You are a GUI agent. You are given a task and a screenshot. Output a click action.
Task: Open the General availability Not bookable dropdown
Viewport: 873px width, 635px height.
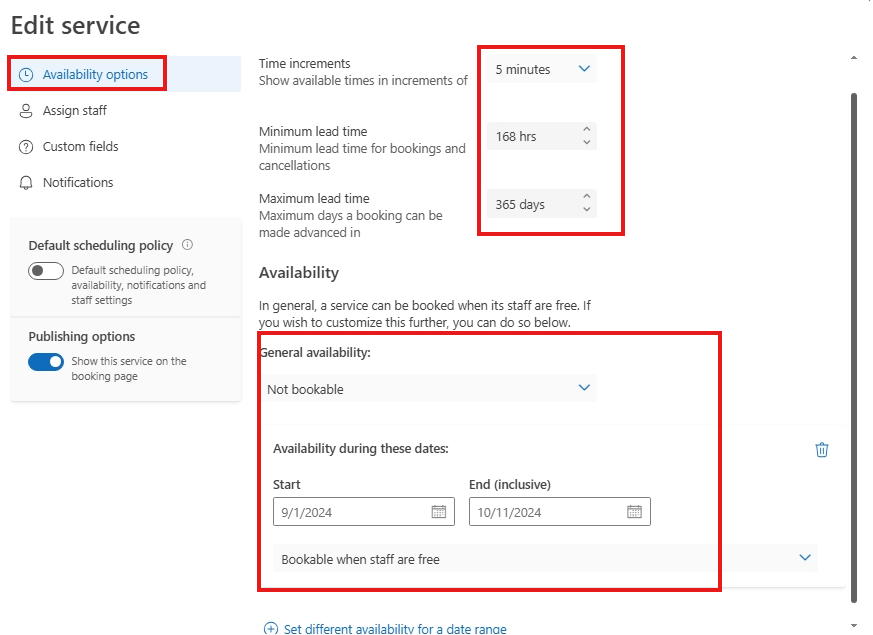pyautogui.click(x=428, y=388)
